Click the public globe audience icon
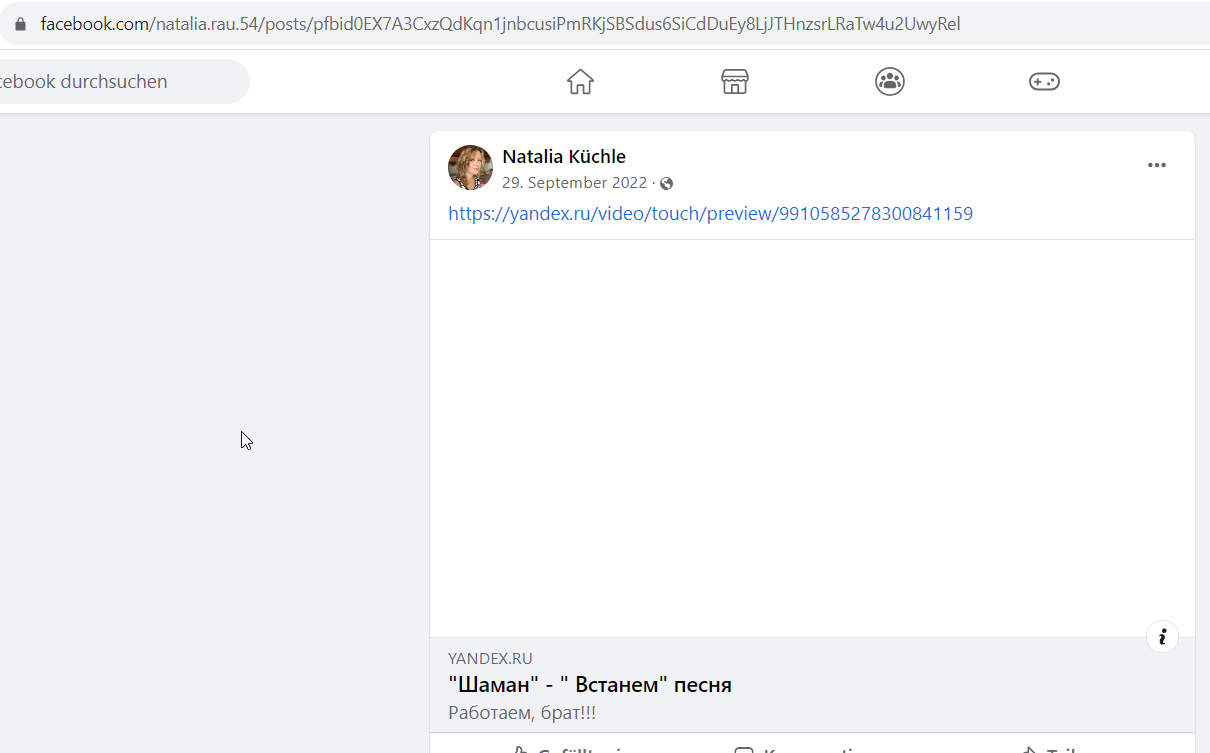Screen dimensions: 1210x753 click(667, 184)
